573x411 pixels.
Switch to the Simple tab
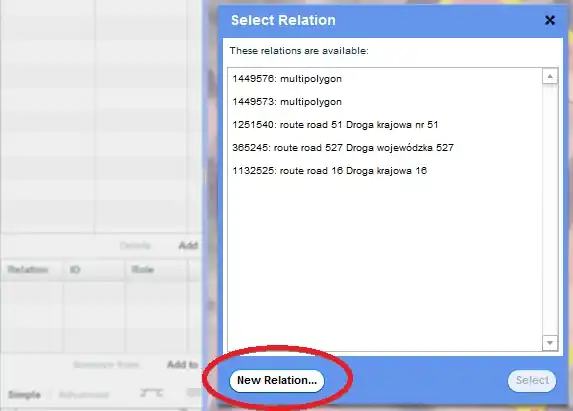click(24, 395)
